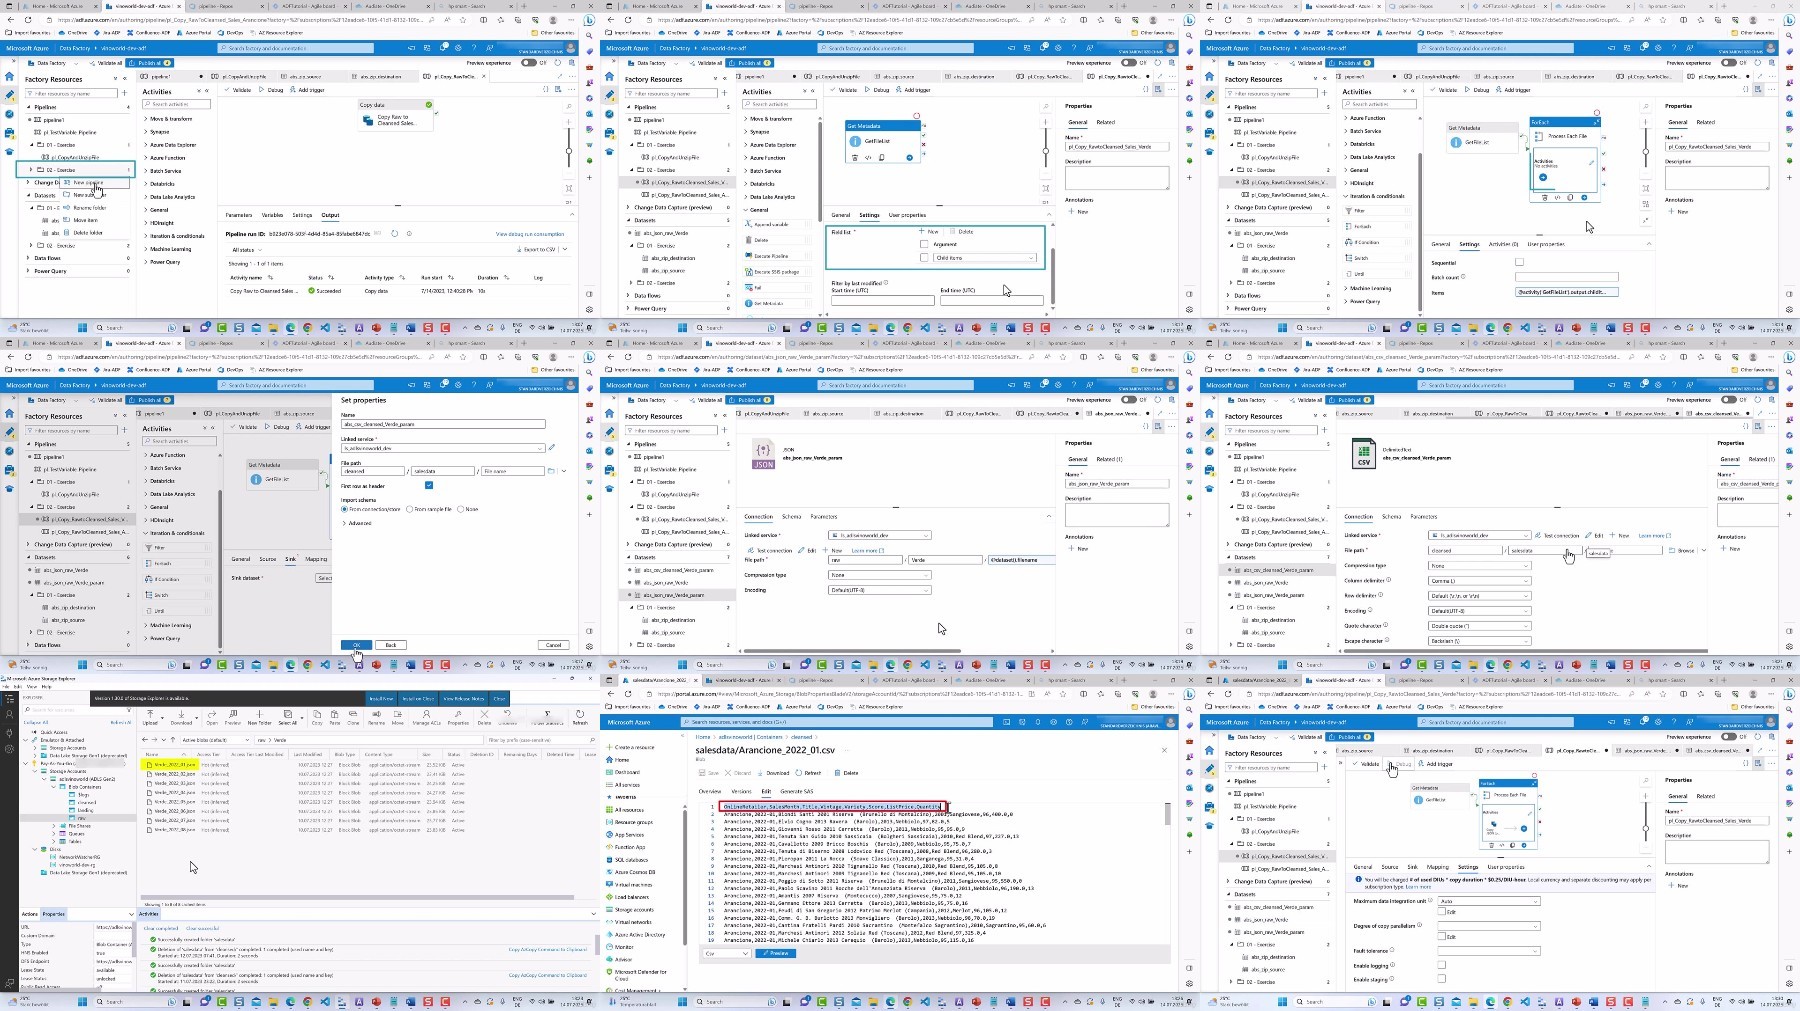Screen dimensions: 1800x1011
Task: Open the Output tab under the Copy data canvas
Action: click(x=330, y=215)
